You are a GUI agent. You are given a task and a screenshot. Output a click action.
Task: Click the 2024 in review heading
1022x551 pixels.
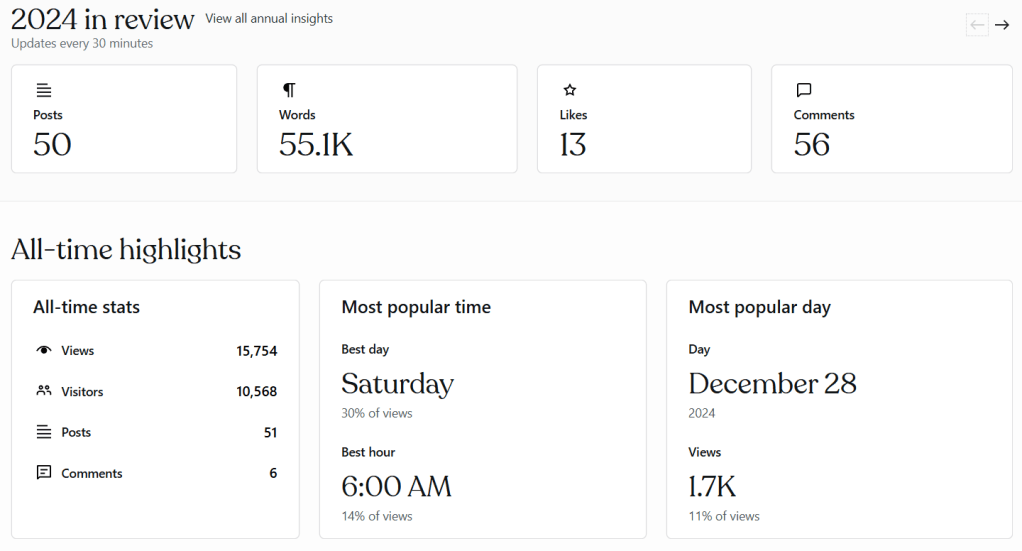(x=102, y=19)
